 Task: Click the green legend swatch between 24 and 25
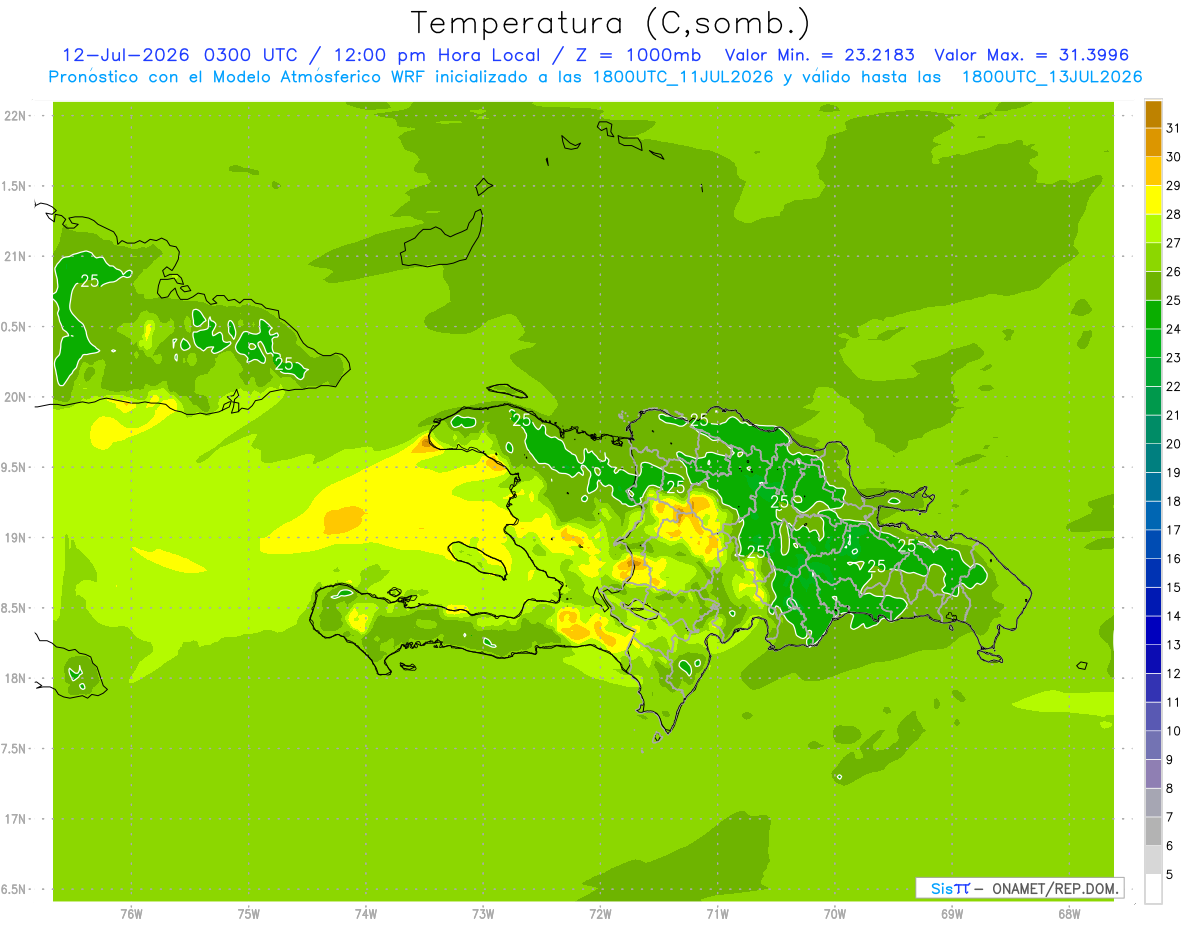(1153, 315)
